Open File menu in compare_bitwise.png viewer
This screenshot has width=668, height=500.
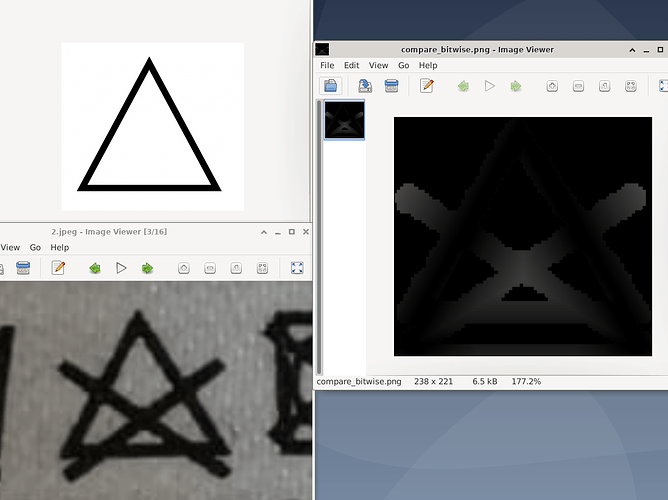pos(327,65)
